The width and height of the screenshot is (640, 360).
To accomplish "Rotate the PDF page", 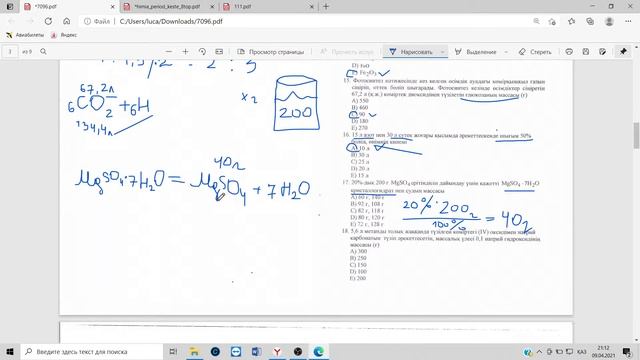I will pos(202,52).
